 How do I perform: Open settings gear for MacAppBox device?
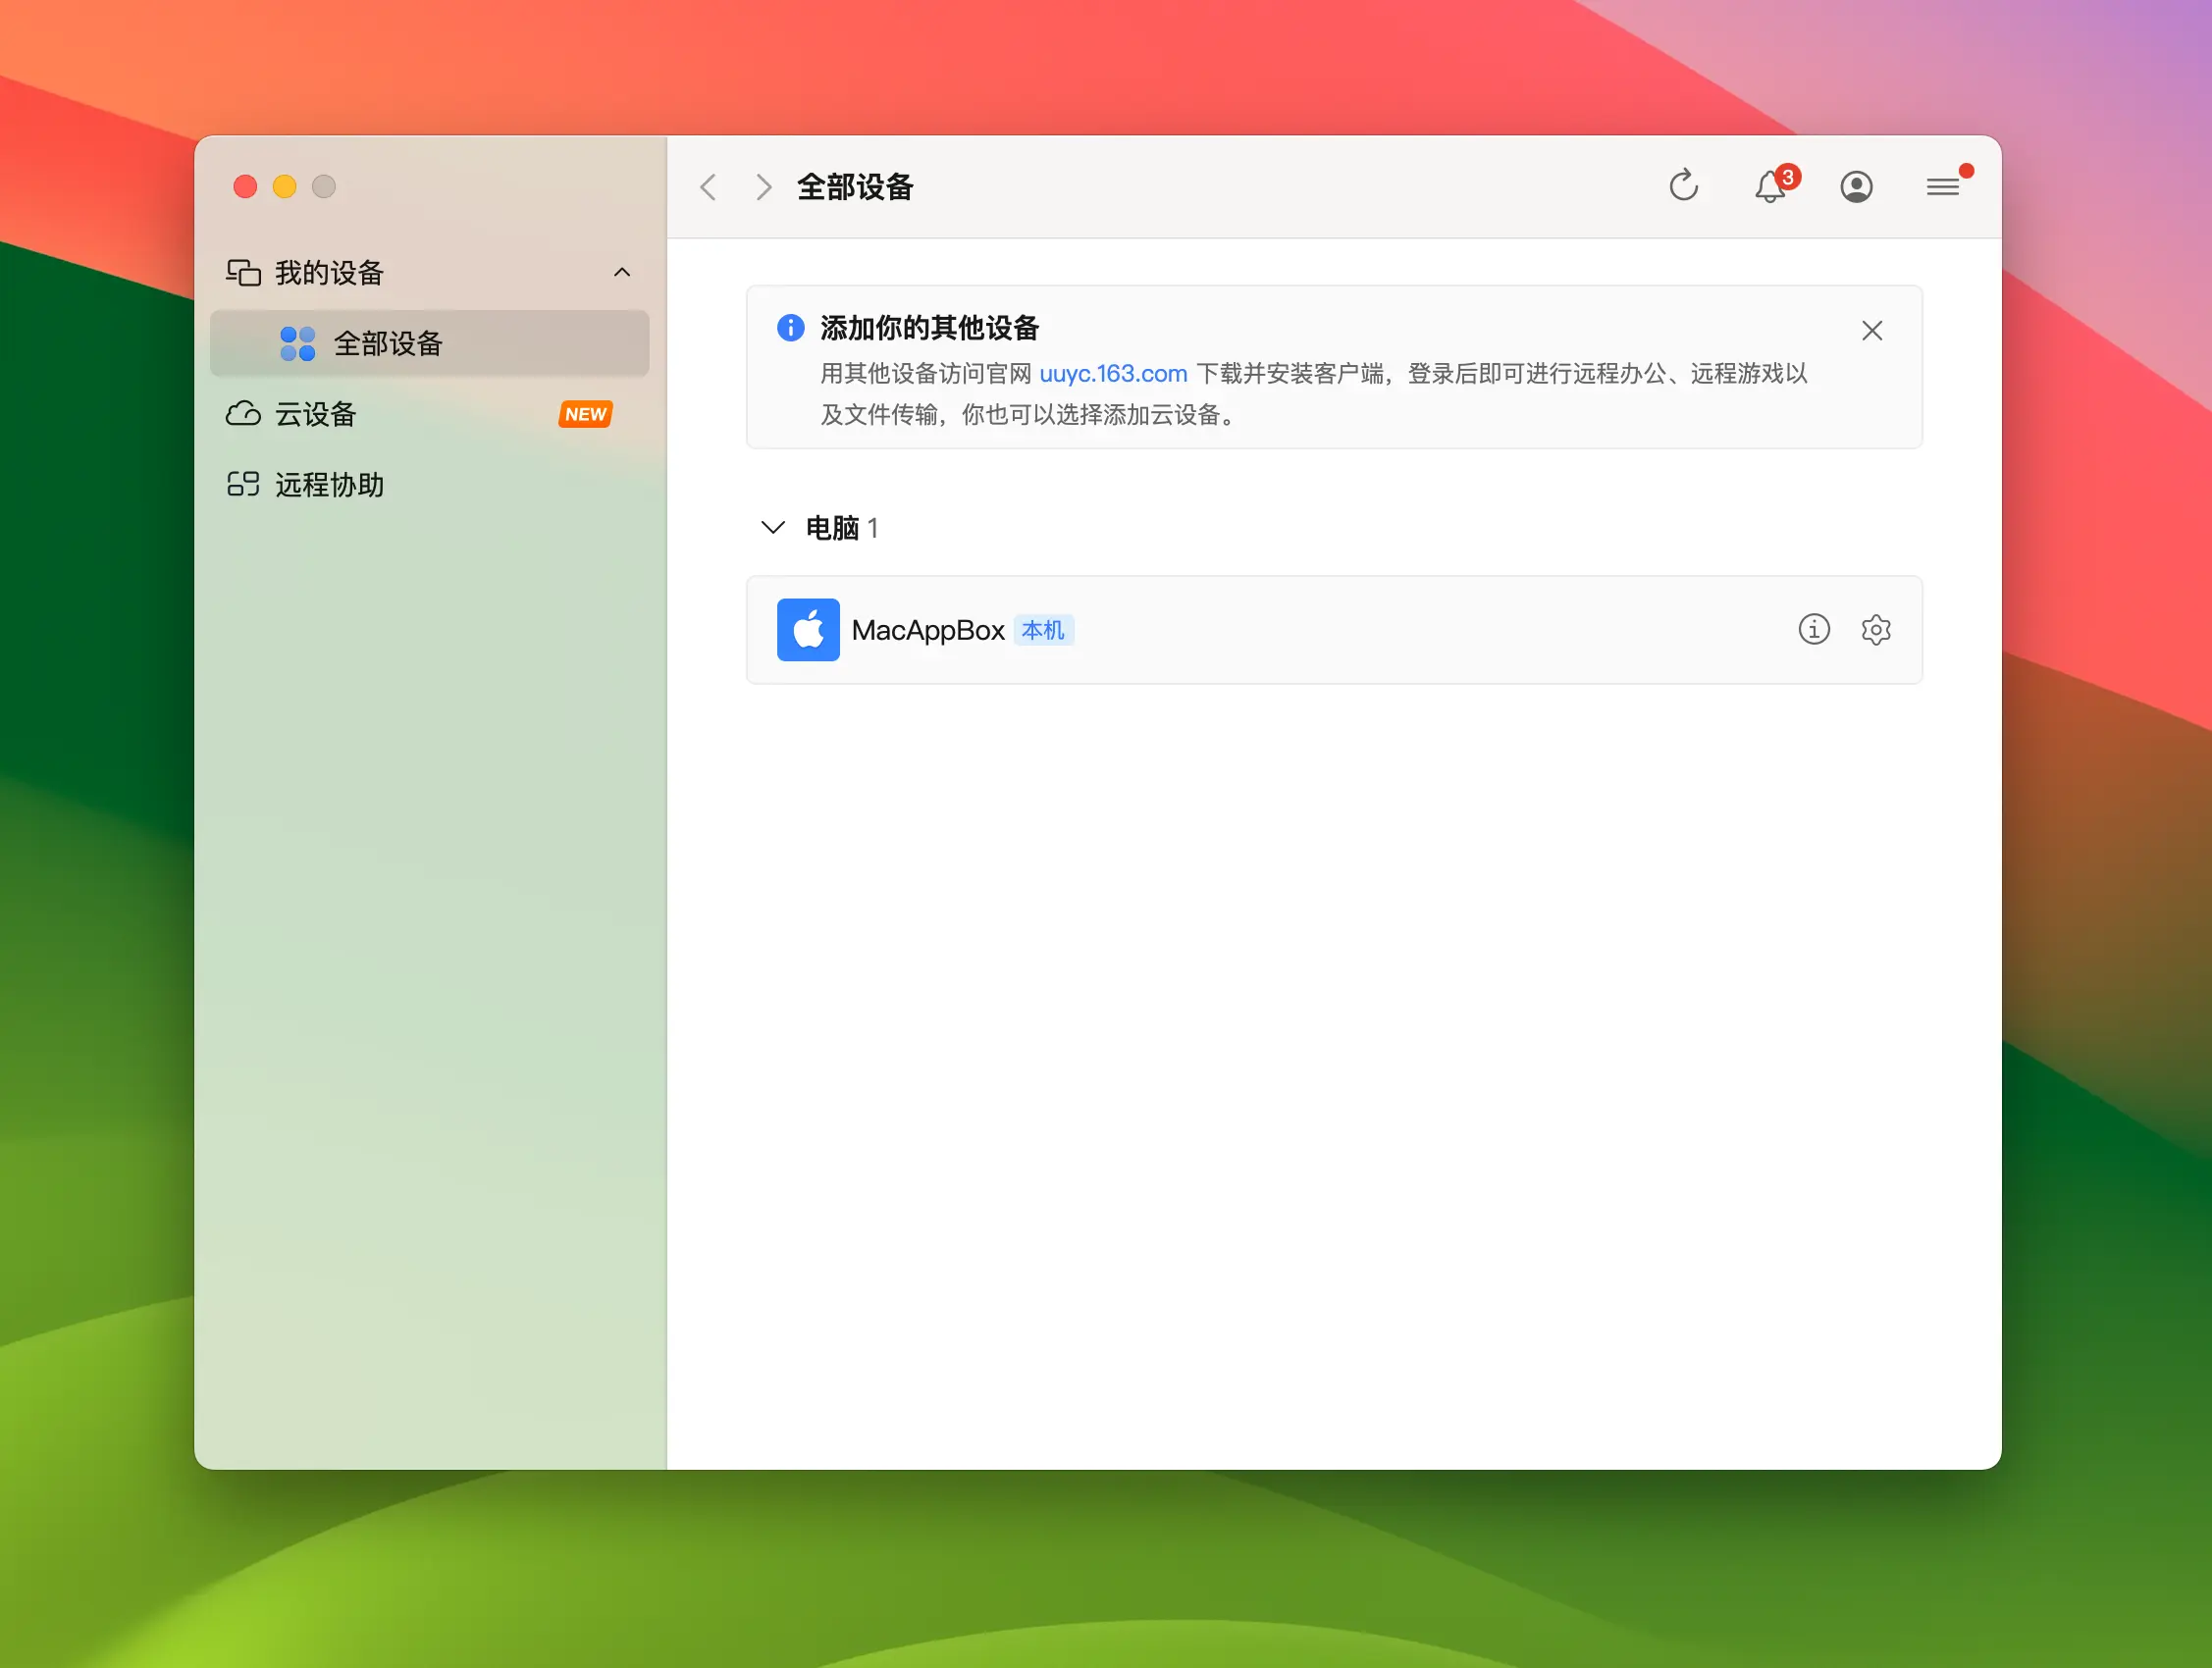[x=1875, y=629]
